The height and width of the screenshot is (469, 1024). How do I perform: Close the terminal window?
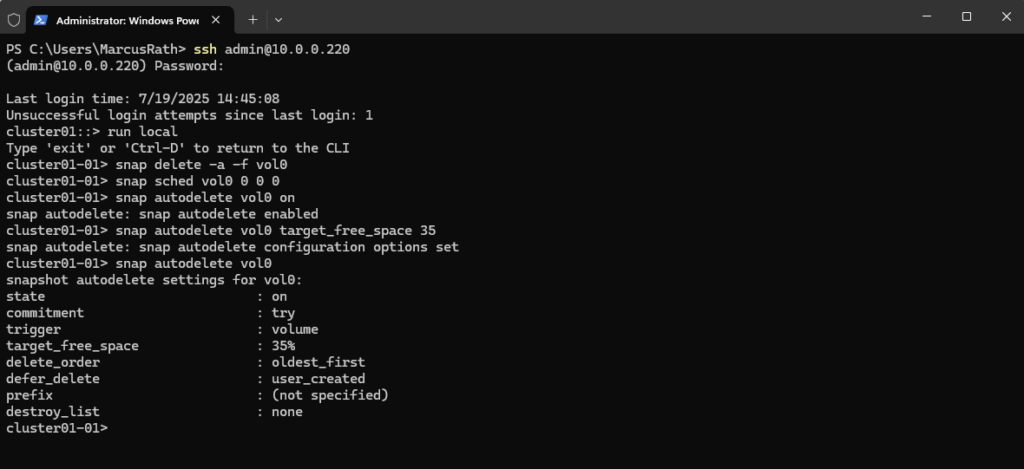coord(1006,17)
